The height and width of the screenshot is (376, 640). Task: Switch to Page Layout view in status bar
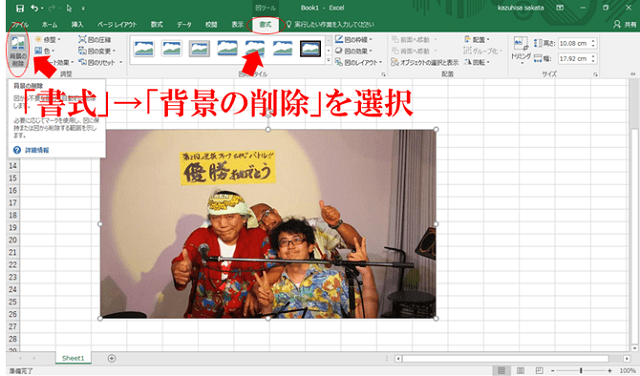[x=520, y=371]
